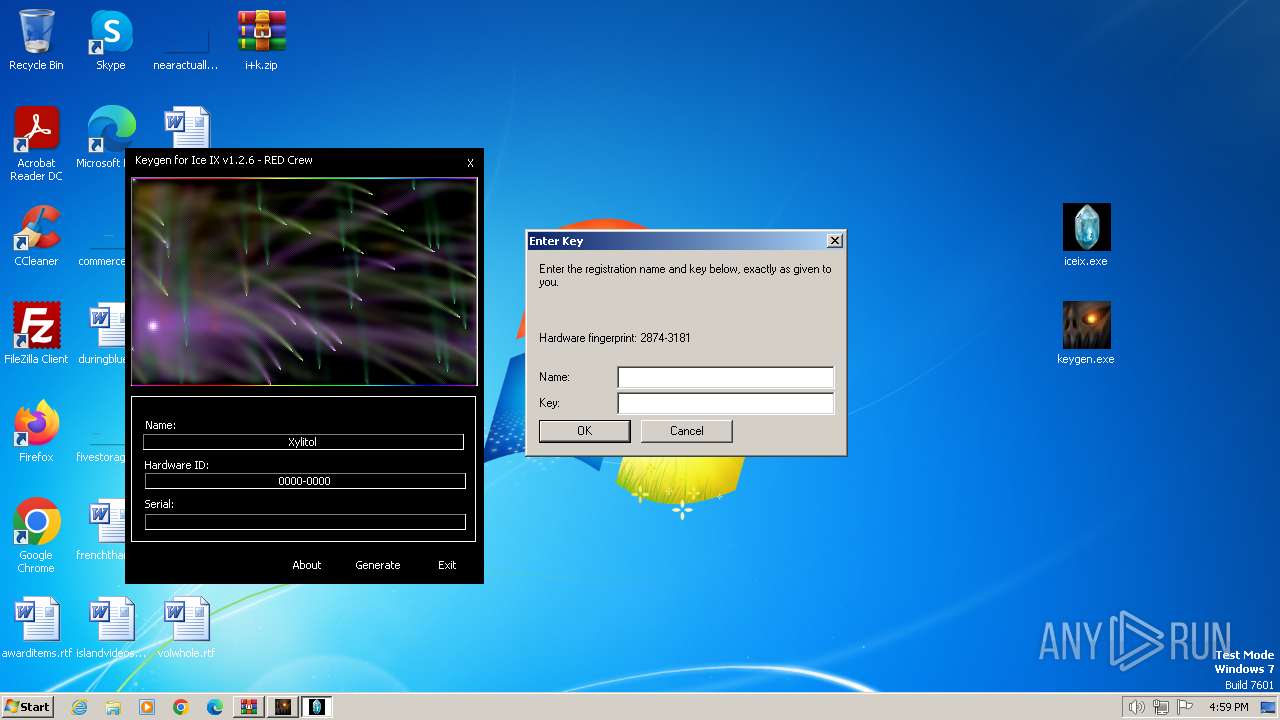Switch to keygen taskbar window
The width and height of the screenshot is (1280, 720).
pyautogui.click(x=283, y=707)
